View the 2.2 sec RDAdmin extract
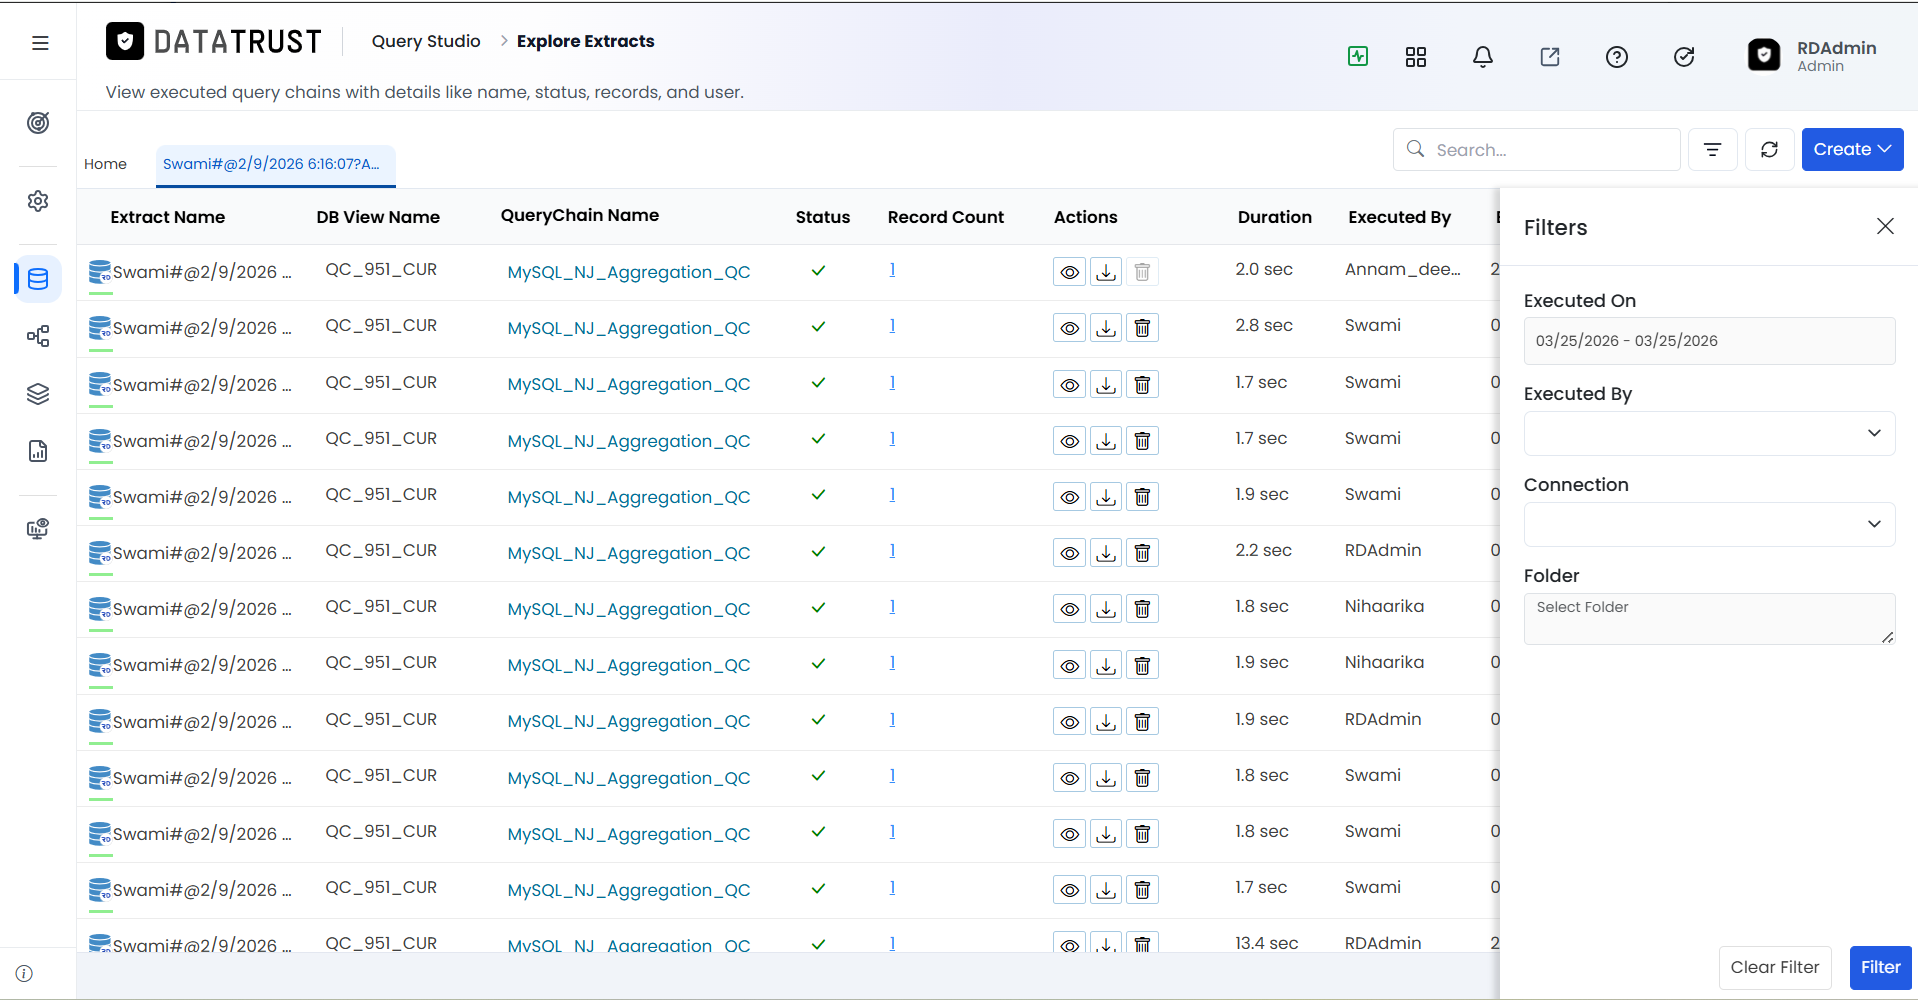The height and width of the screenshot is (1000, 1918). 1070,553
